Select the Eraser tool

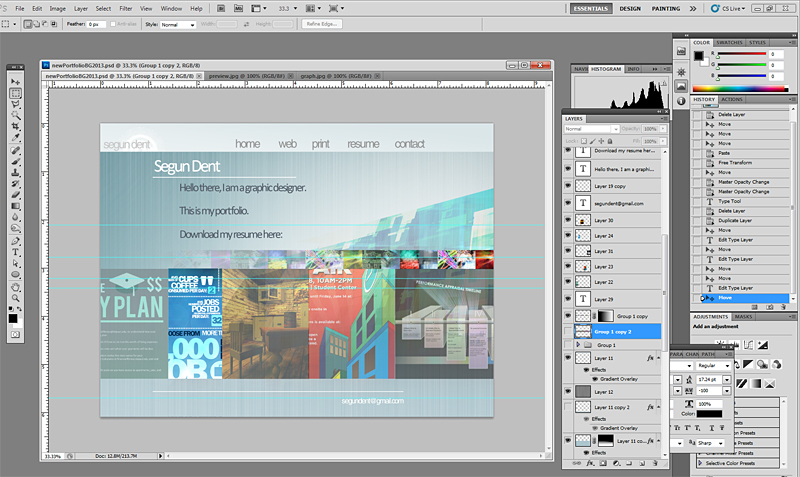coord(15,195)
